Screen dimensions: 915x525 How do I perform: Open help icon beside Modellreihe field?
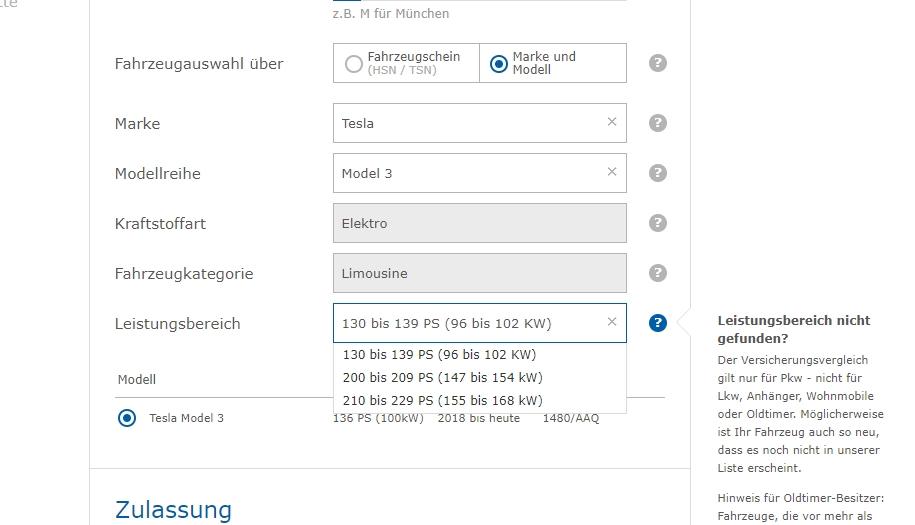pyautogui.click(x=658, y=173)
